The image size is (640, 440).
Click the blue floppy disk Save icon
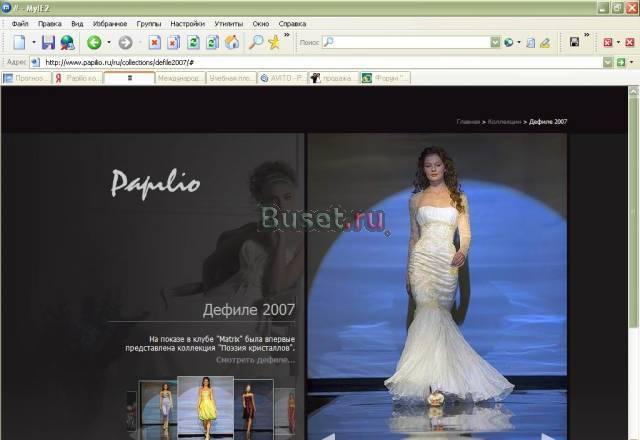click(x=47, y=42)
